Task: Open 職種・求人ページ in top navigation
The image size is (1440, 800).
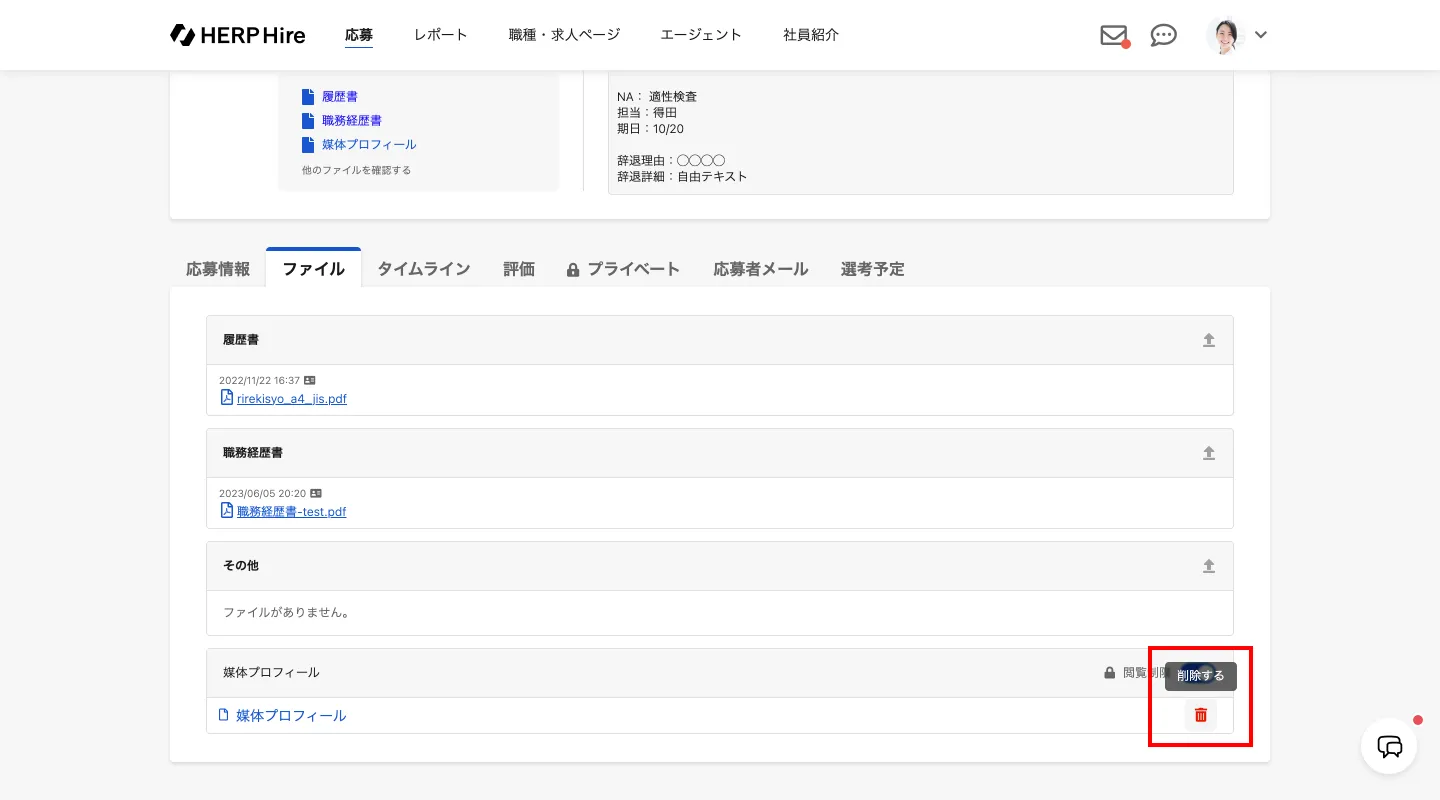Action: click(x=565, y=35)
